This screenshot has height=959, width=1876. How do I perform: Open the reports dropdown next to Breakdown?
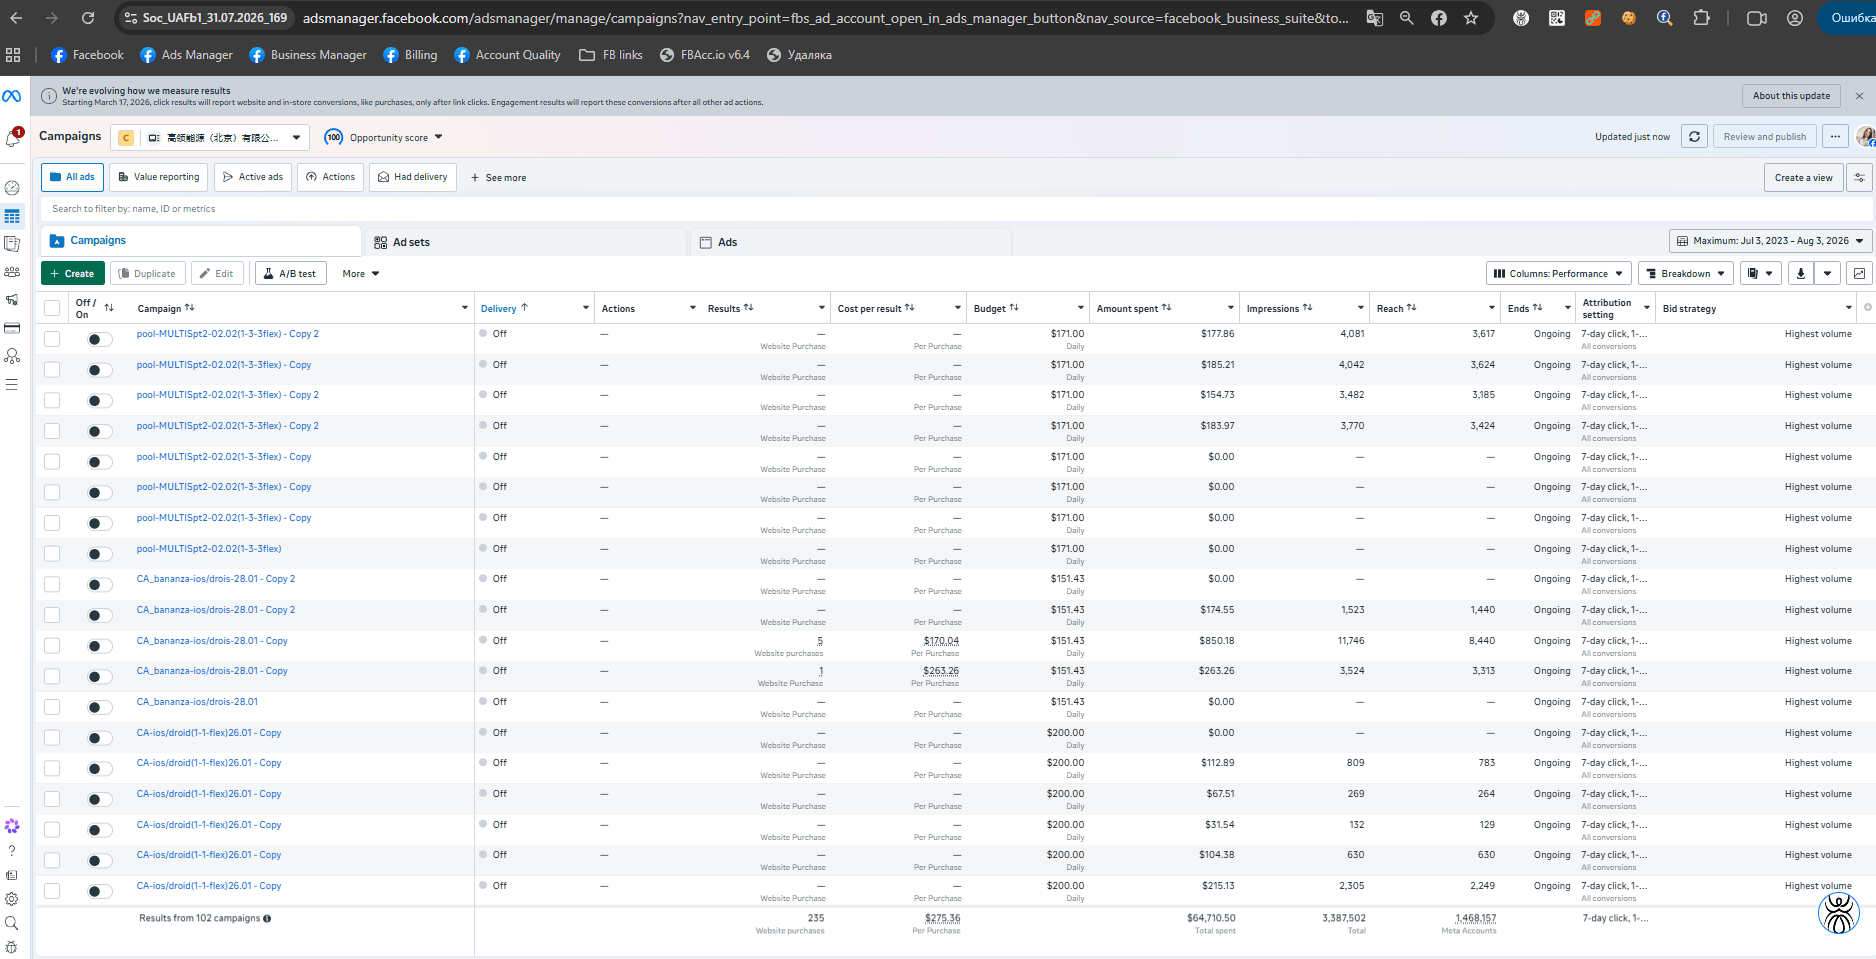(1760, 273)
